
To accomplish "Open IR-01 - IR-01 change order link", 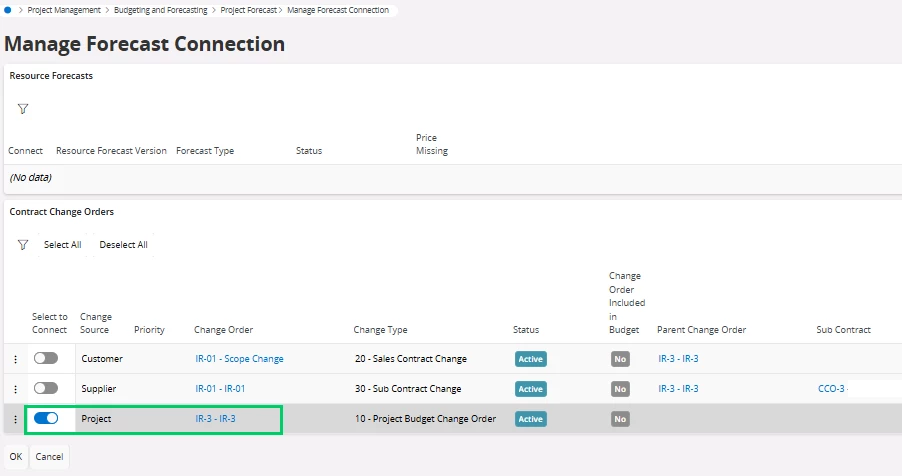I will 220,389.
